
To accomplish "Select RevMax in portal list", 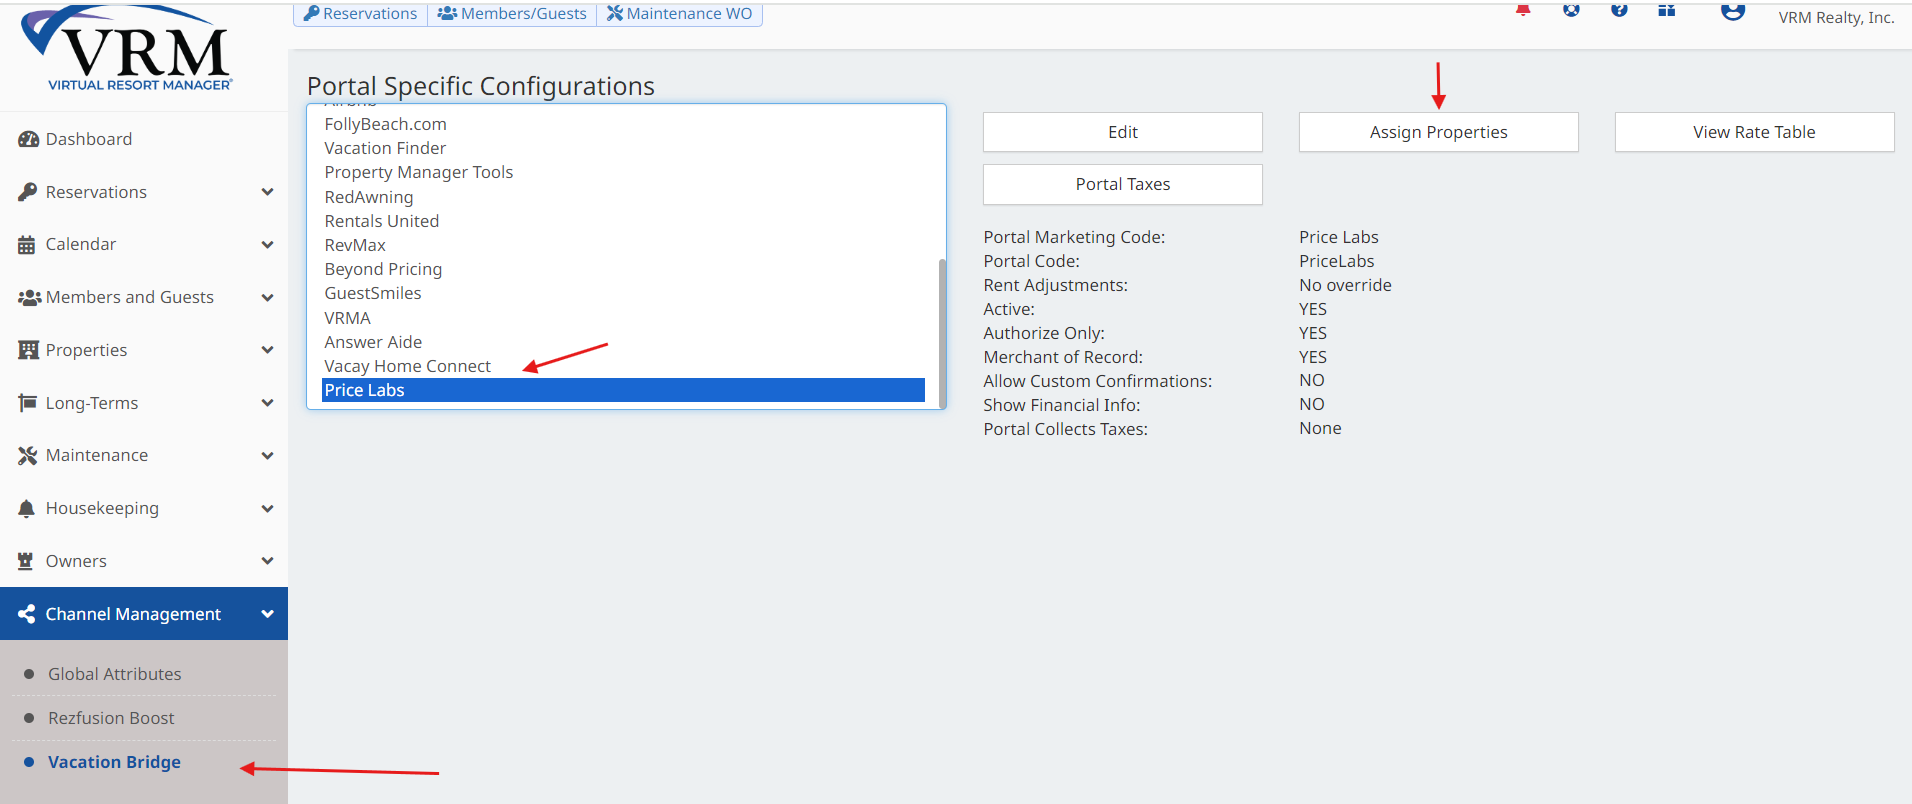I will [623, 245].
